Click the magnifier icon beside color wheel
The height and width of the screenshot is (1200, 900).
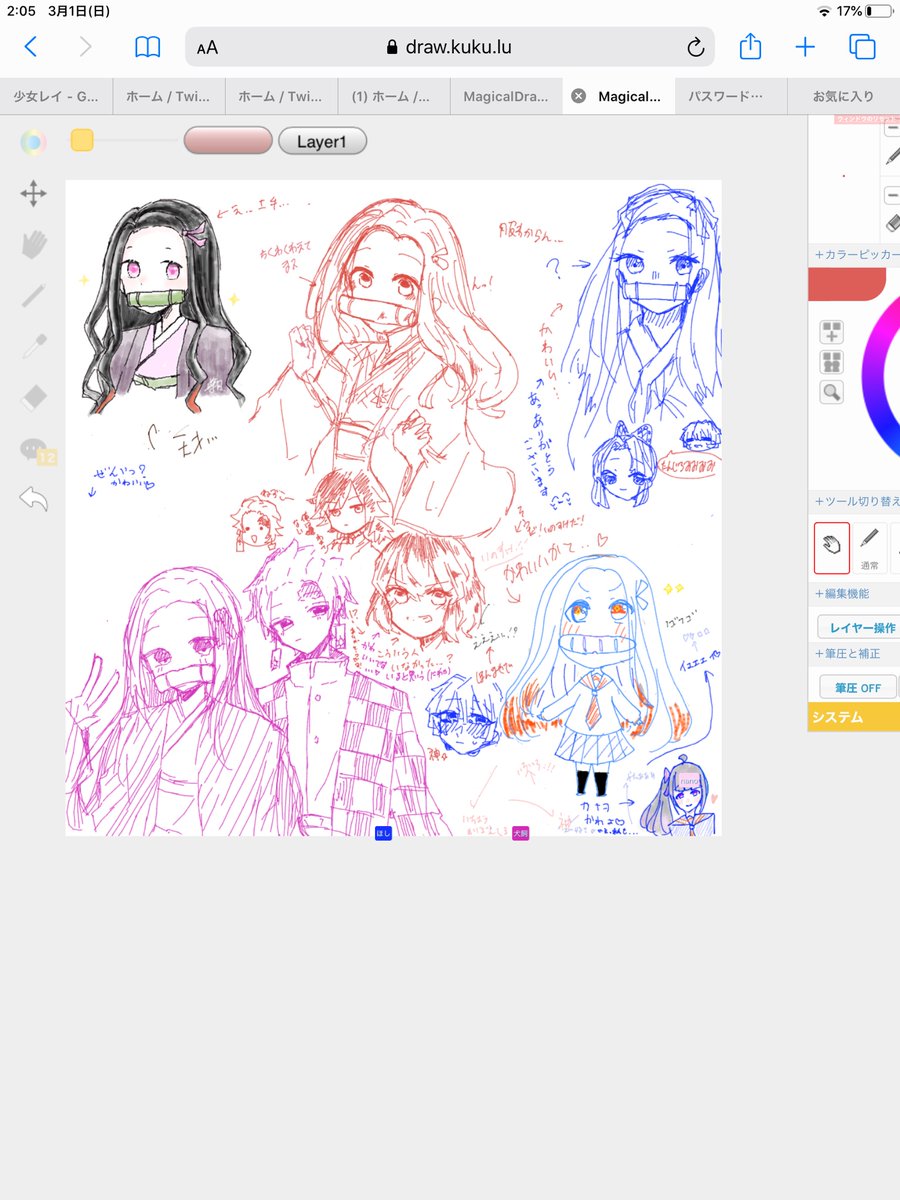pyautogui.click(x=832, y=392)
